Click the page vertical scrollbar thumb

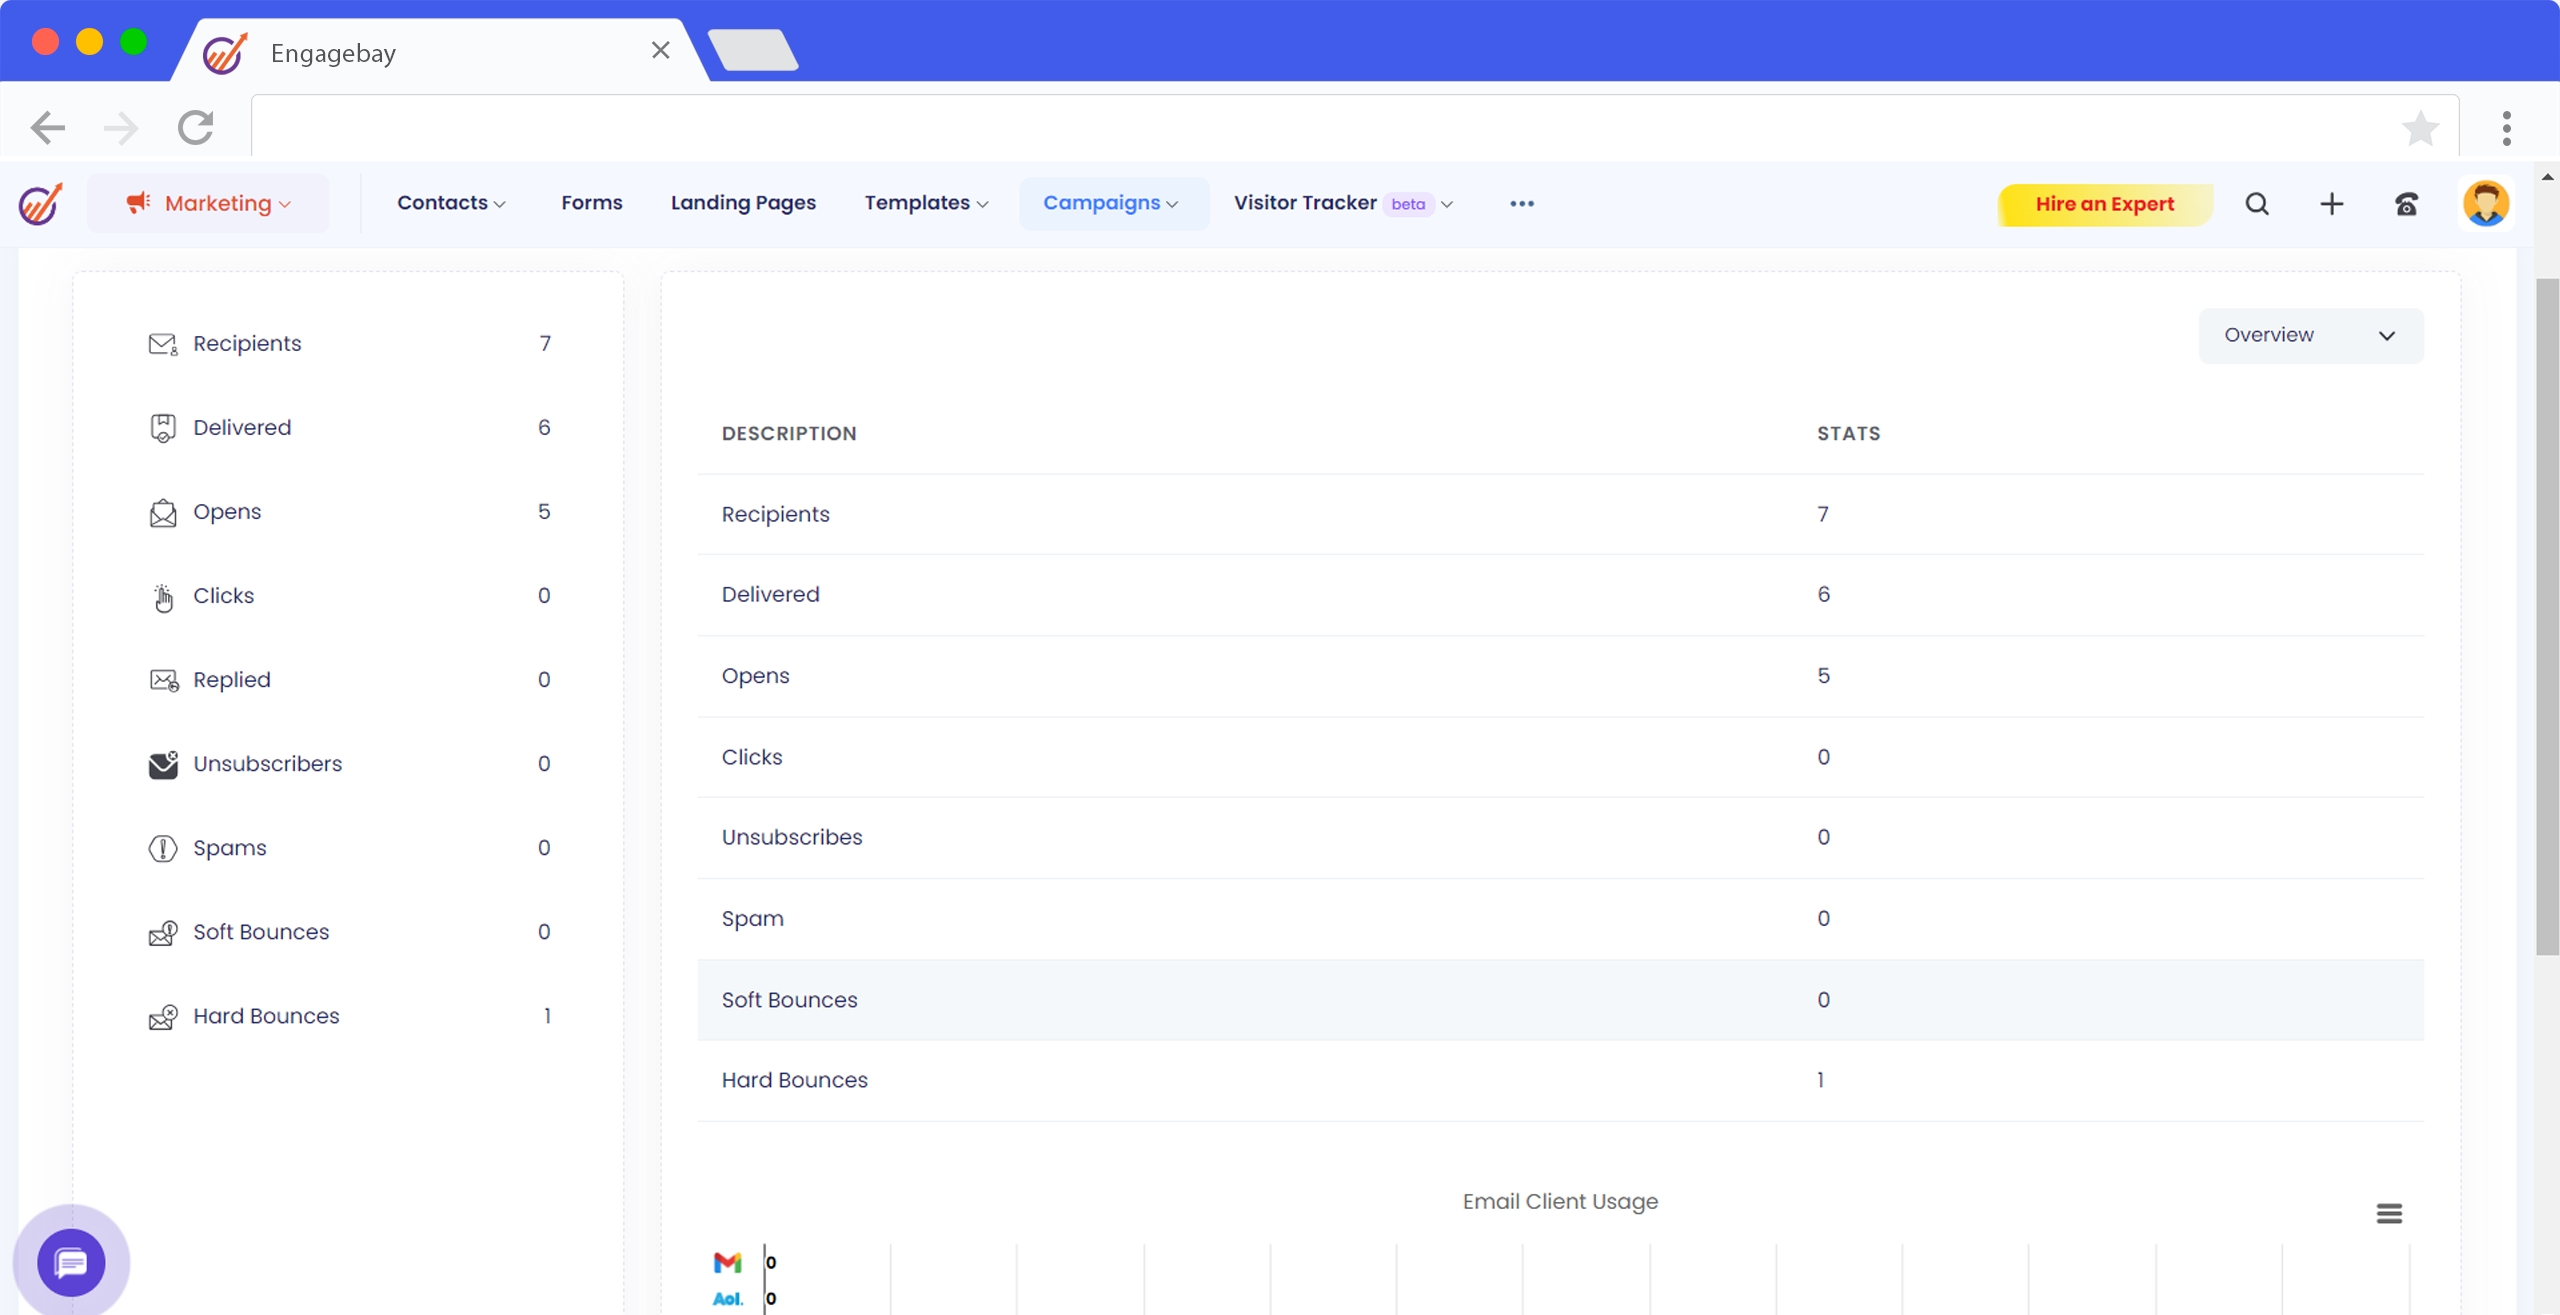[2547, 617]
